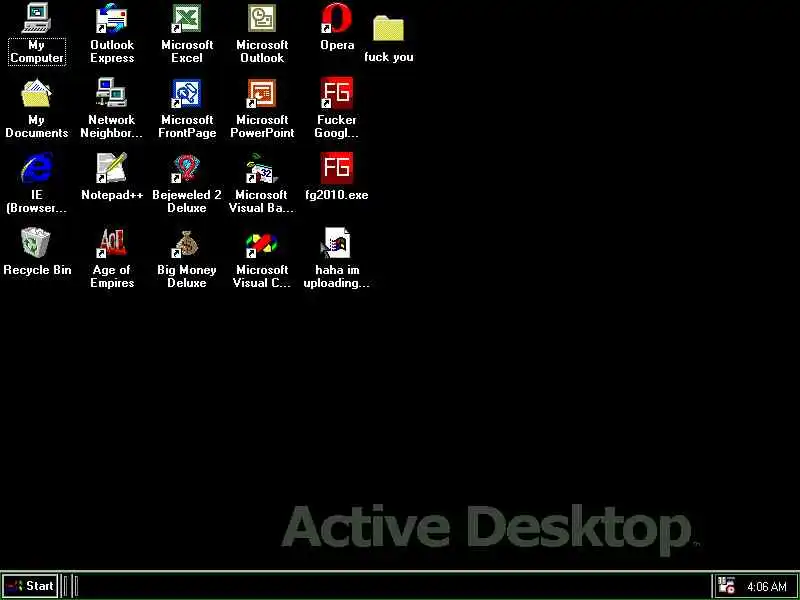This screenshot has height=600, width=800.
Task: Open the Outlook Express shortcut
Action: tap(112, 18)
